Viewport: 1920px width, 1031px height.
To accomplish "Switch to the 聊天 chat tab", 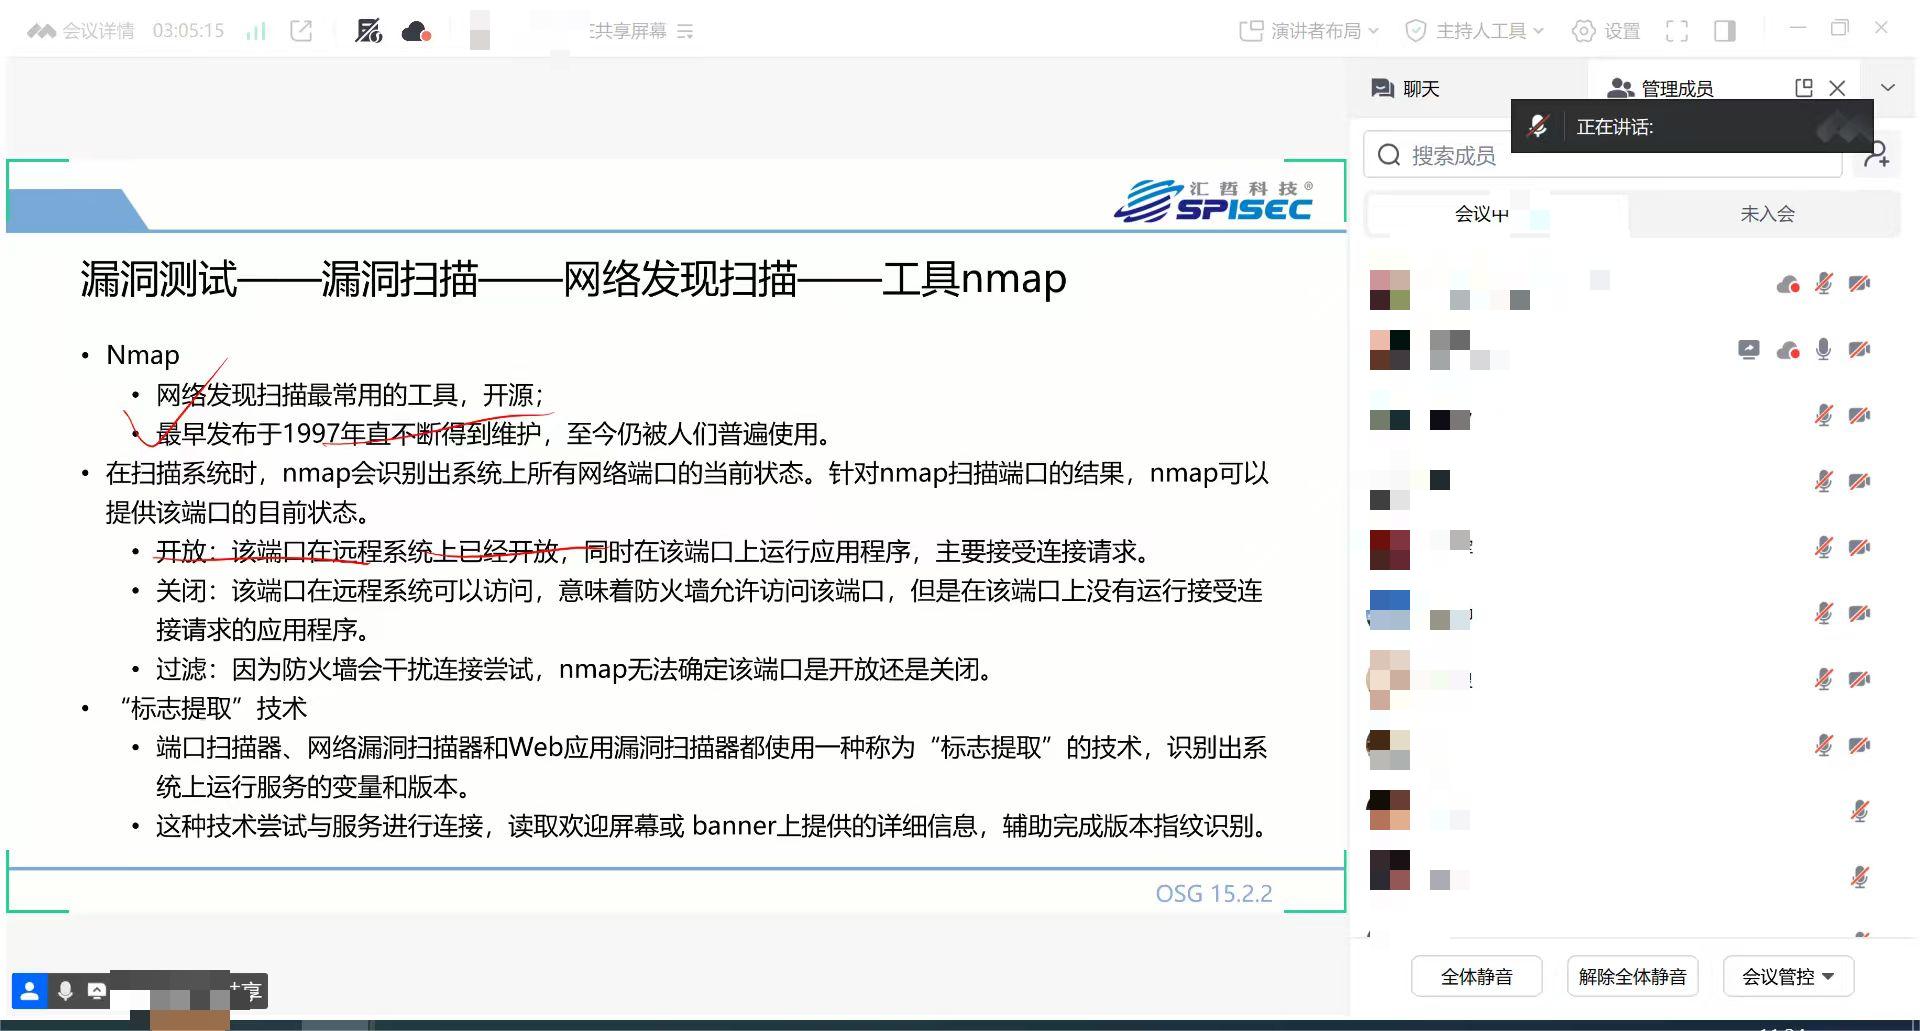I will (x=1406, y=89).
